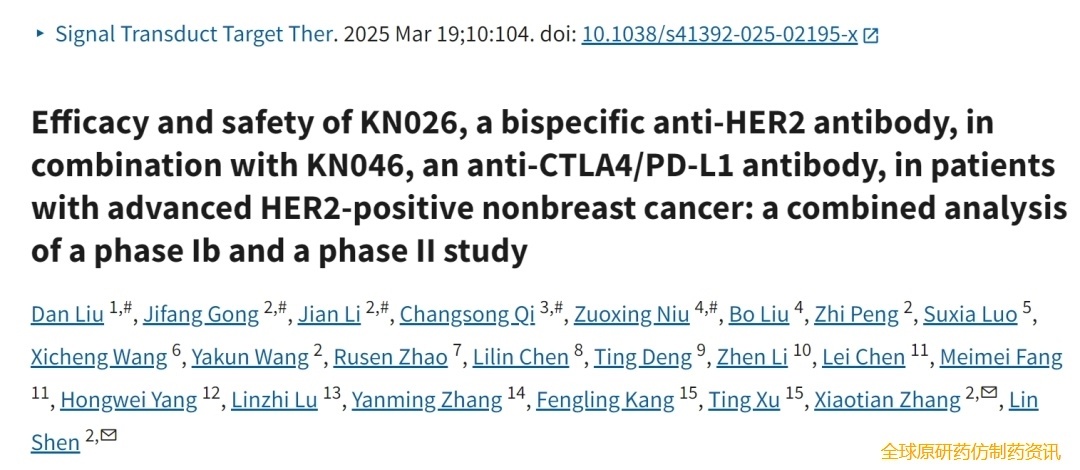The height and width of the screenshot is (470, 1080).
Task: Open the Signal Transduct Target Ther journal link
Action: [x=195, y=33]
